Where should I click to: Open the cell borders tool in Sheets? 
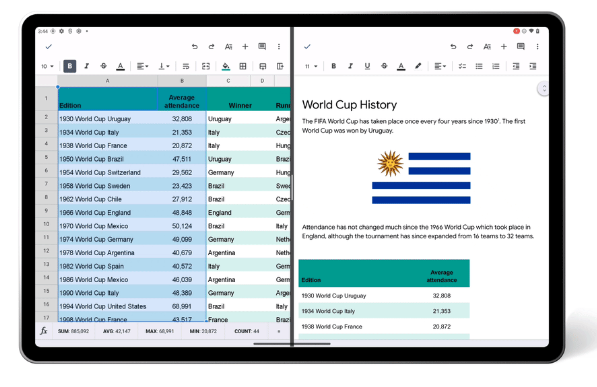[243, 66]
